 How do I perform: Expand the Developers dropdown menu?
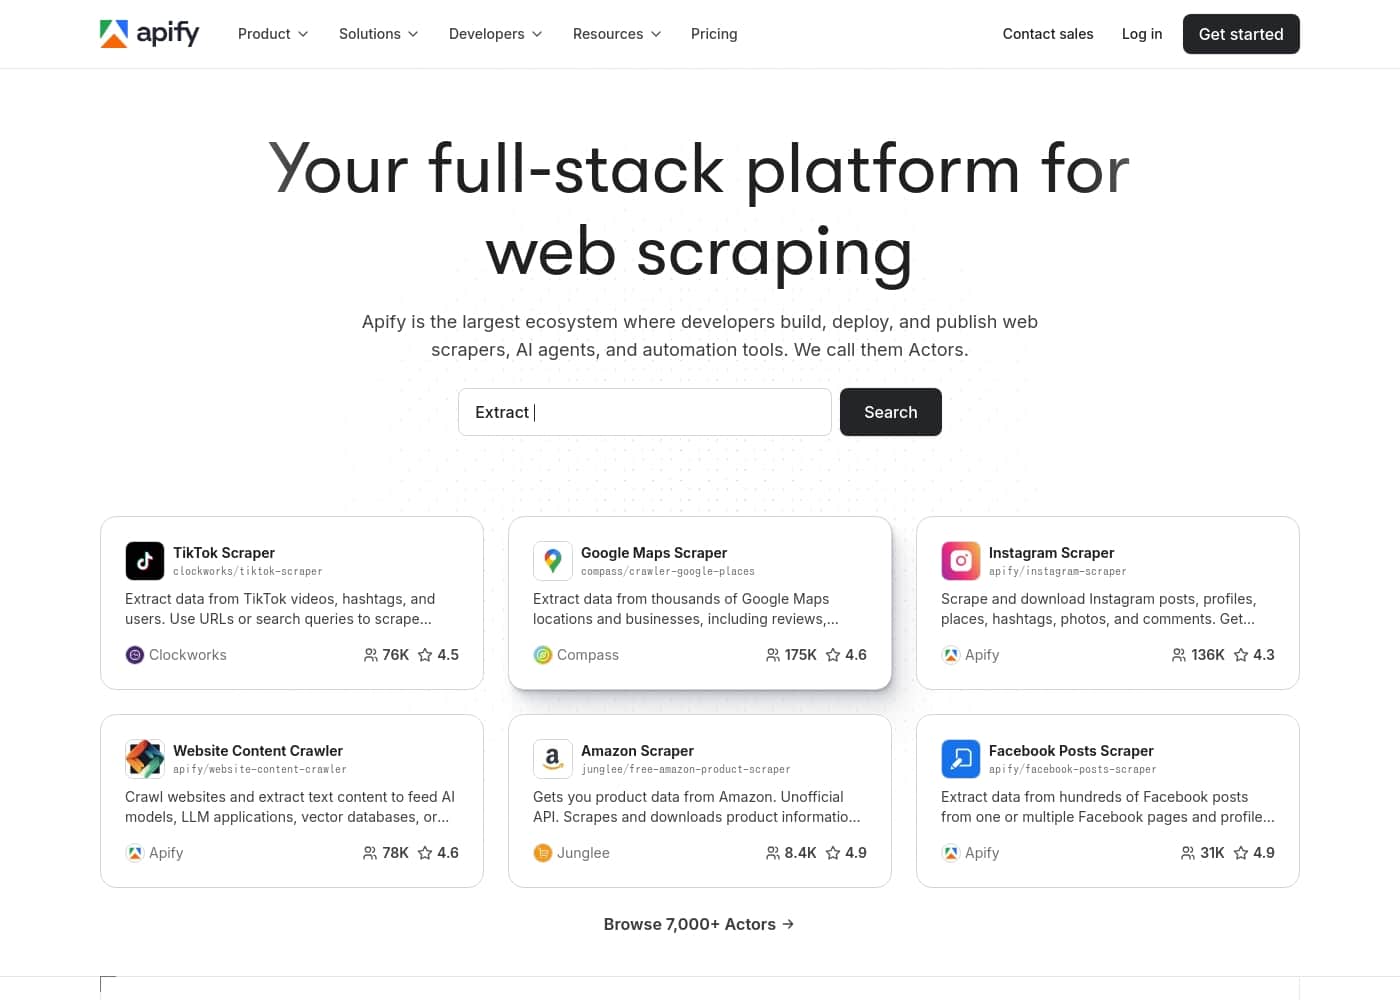[496, 34]
